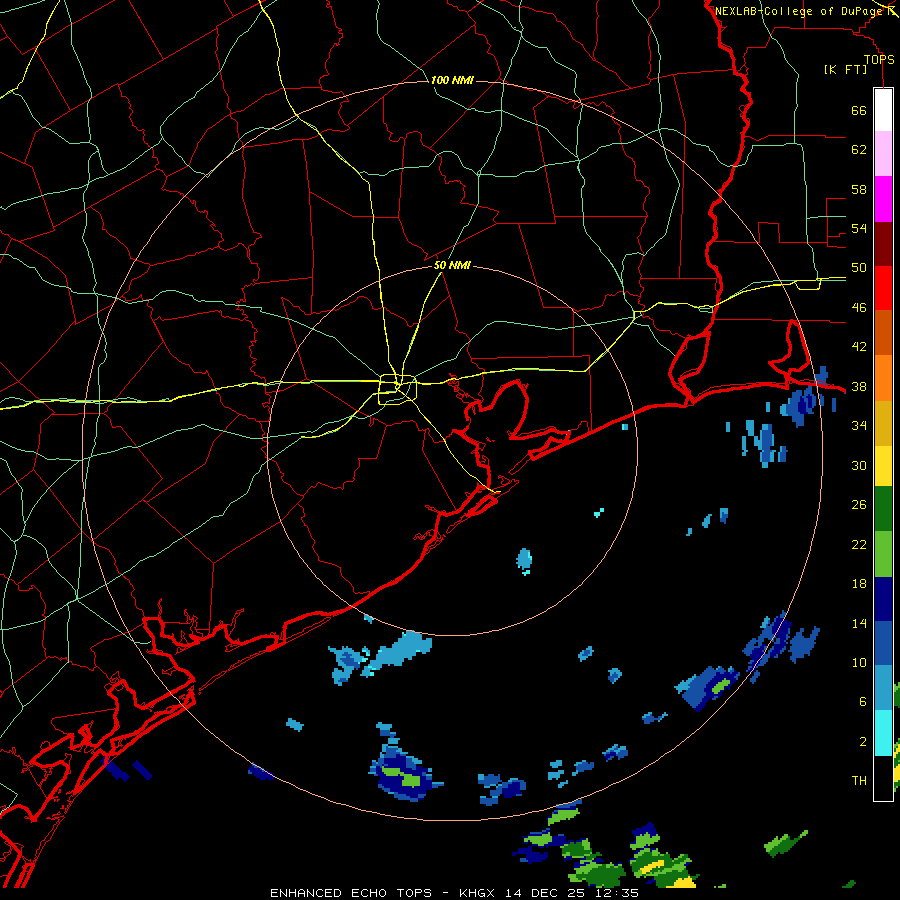
Task: Click the dark green legend swatch
Action: (x=883, y=509)
